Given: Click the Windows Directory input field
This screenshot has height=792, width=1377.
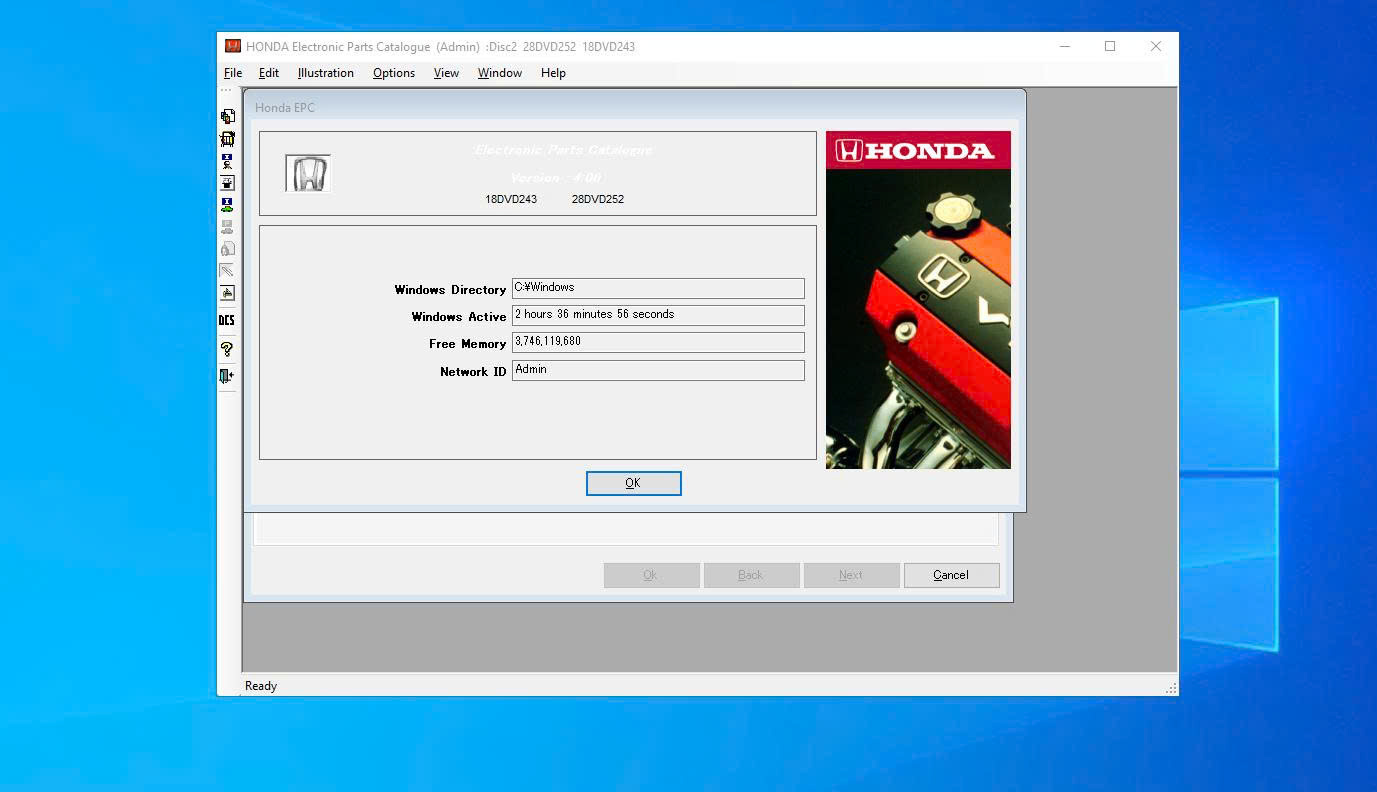Looking at the screenshot, I should (x=657, y=288).
